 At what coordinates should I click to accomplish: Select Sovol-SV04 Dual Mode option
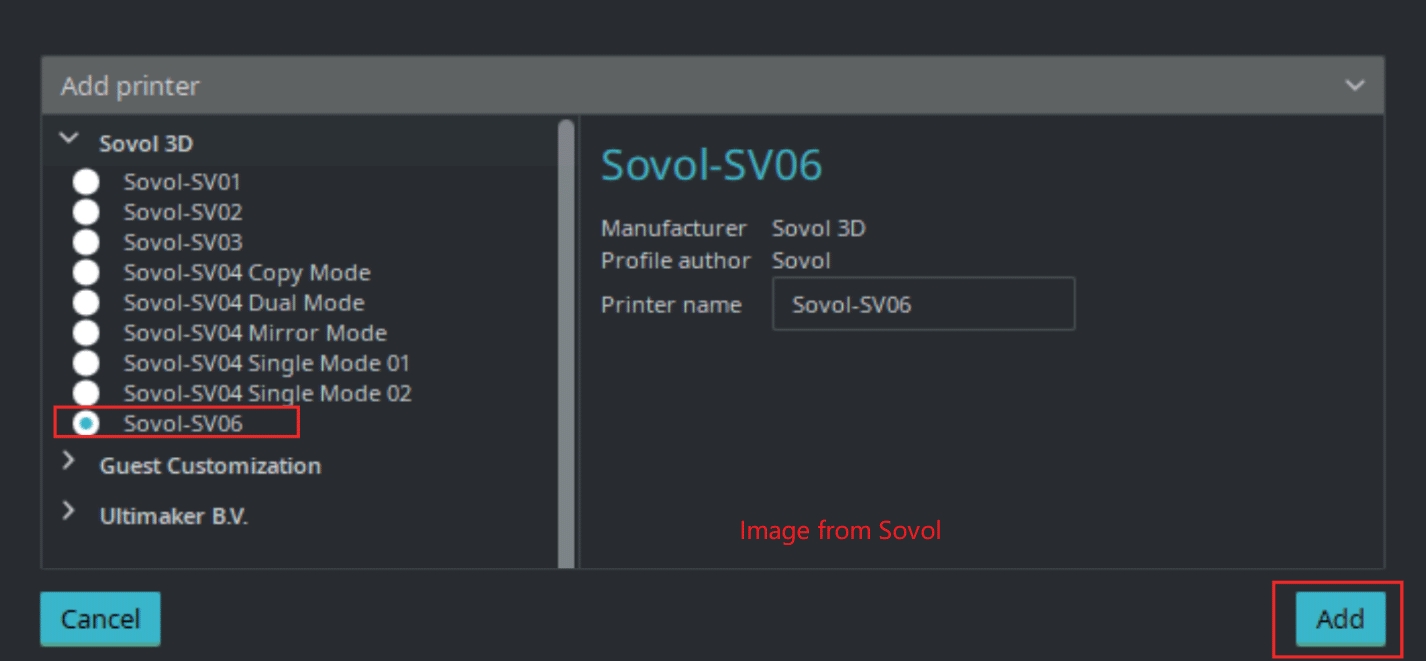coord(87,302)
